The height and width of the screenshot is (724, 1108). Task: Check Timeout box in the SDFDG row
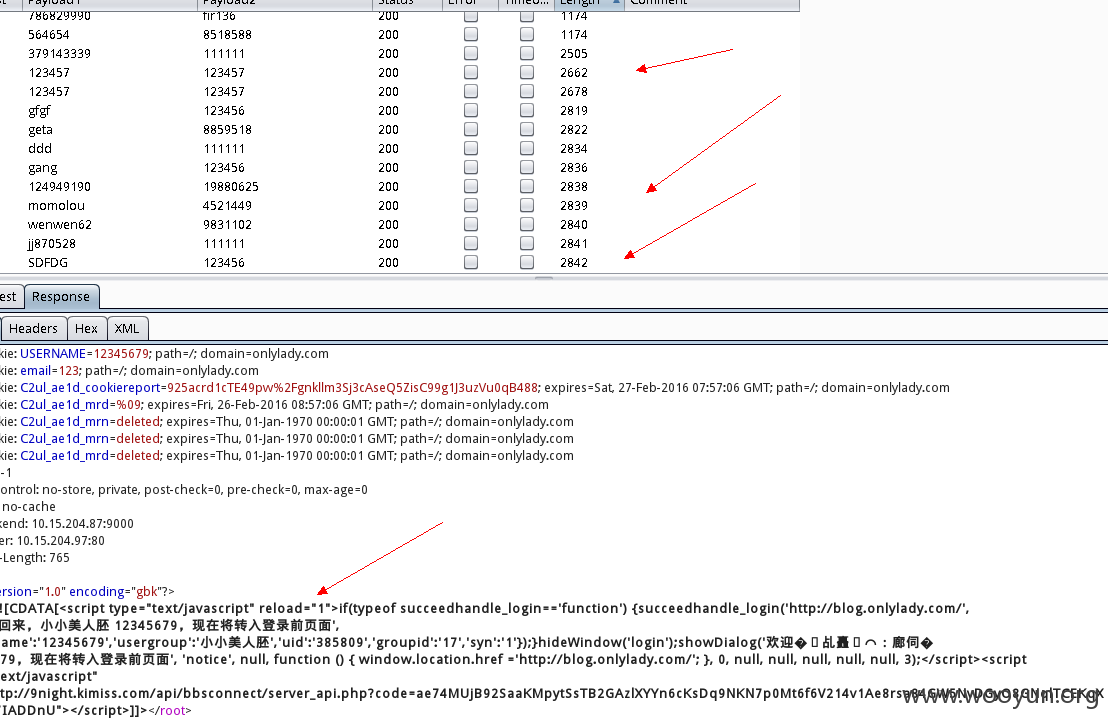526,263
